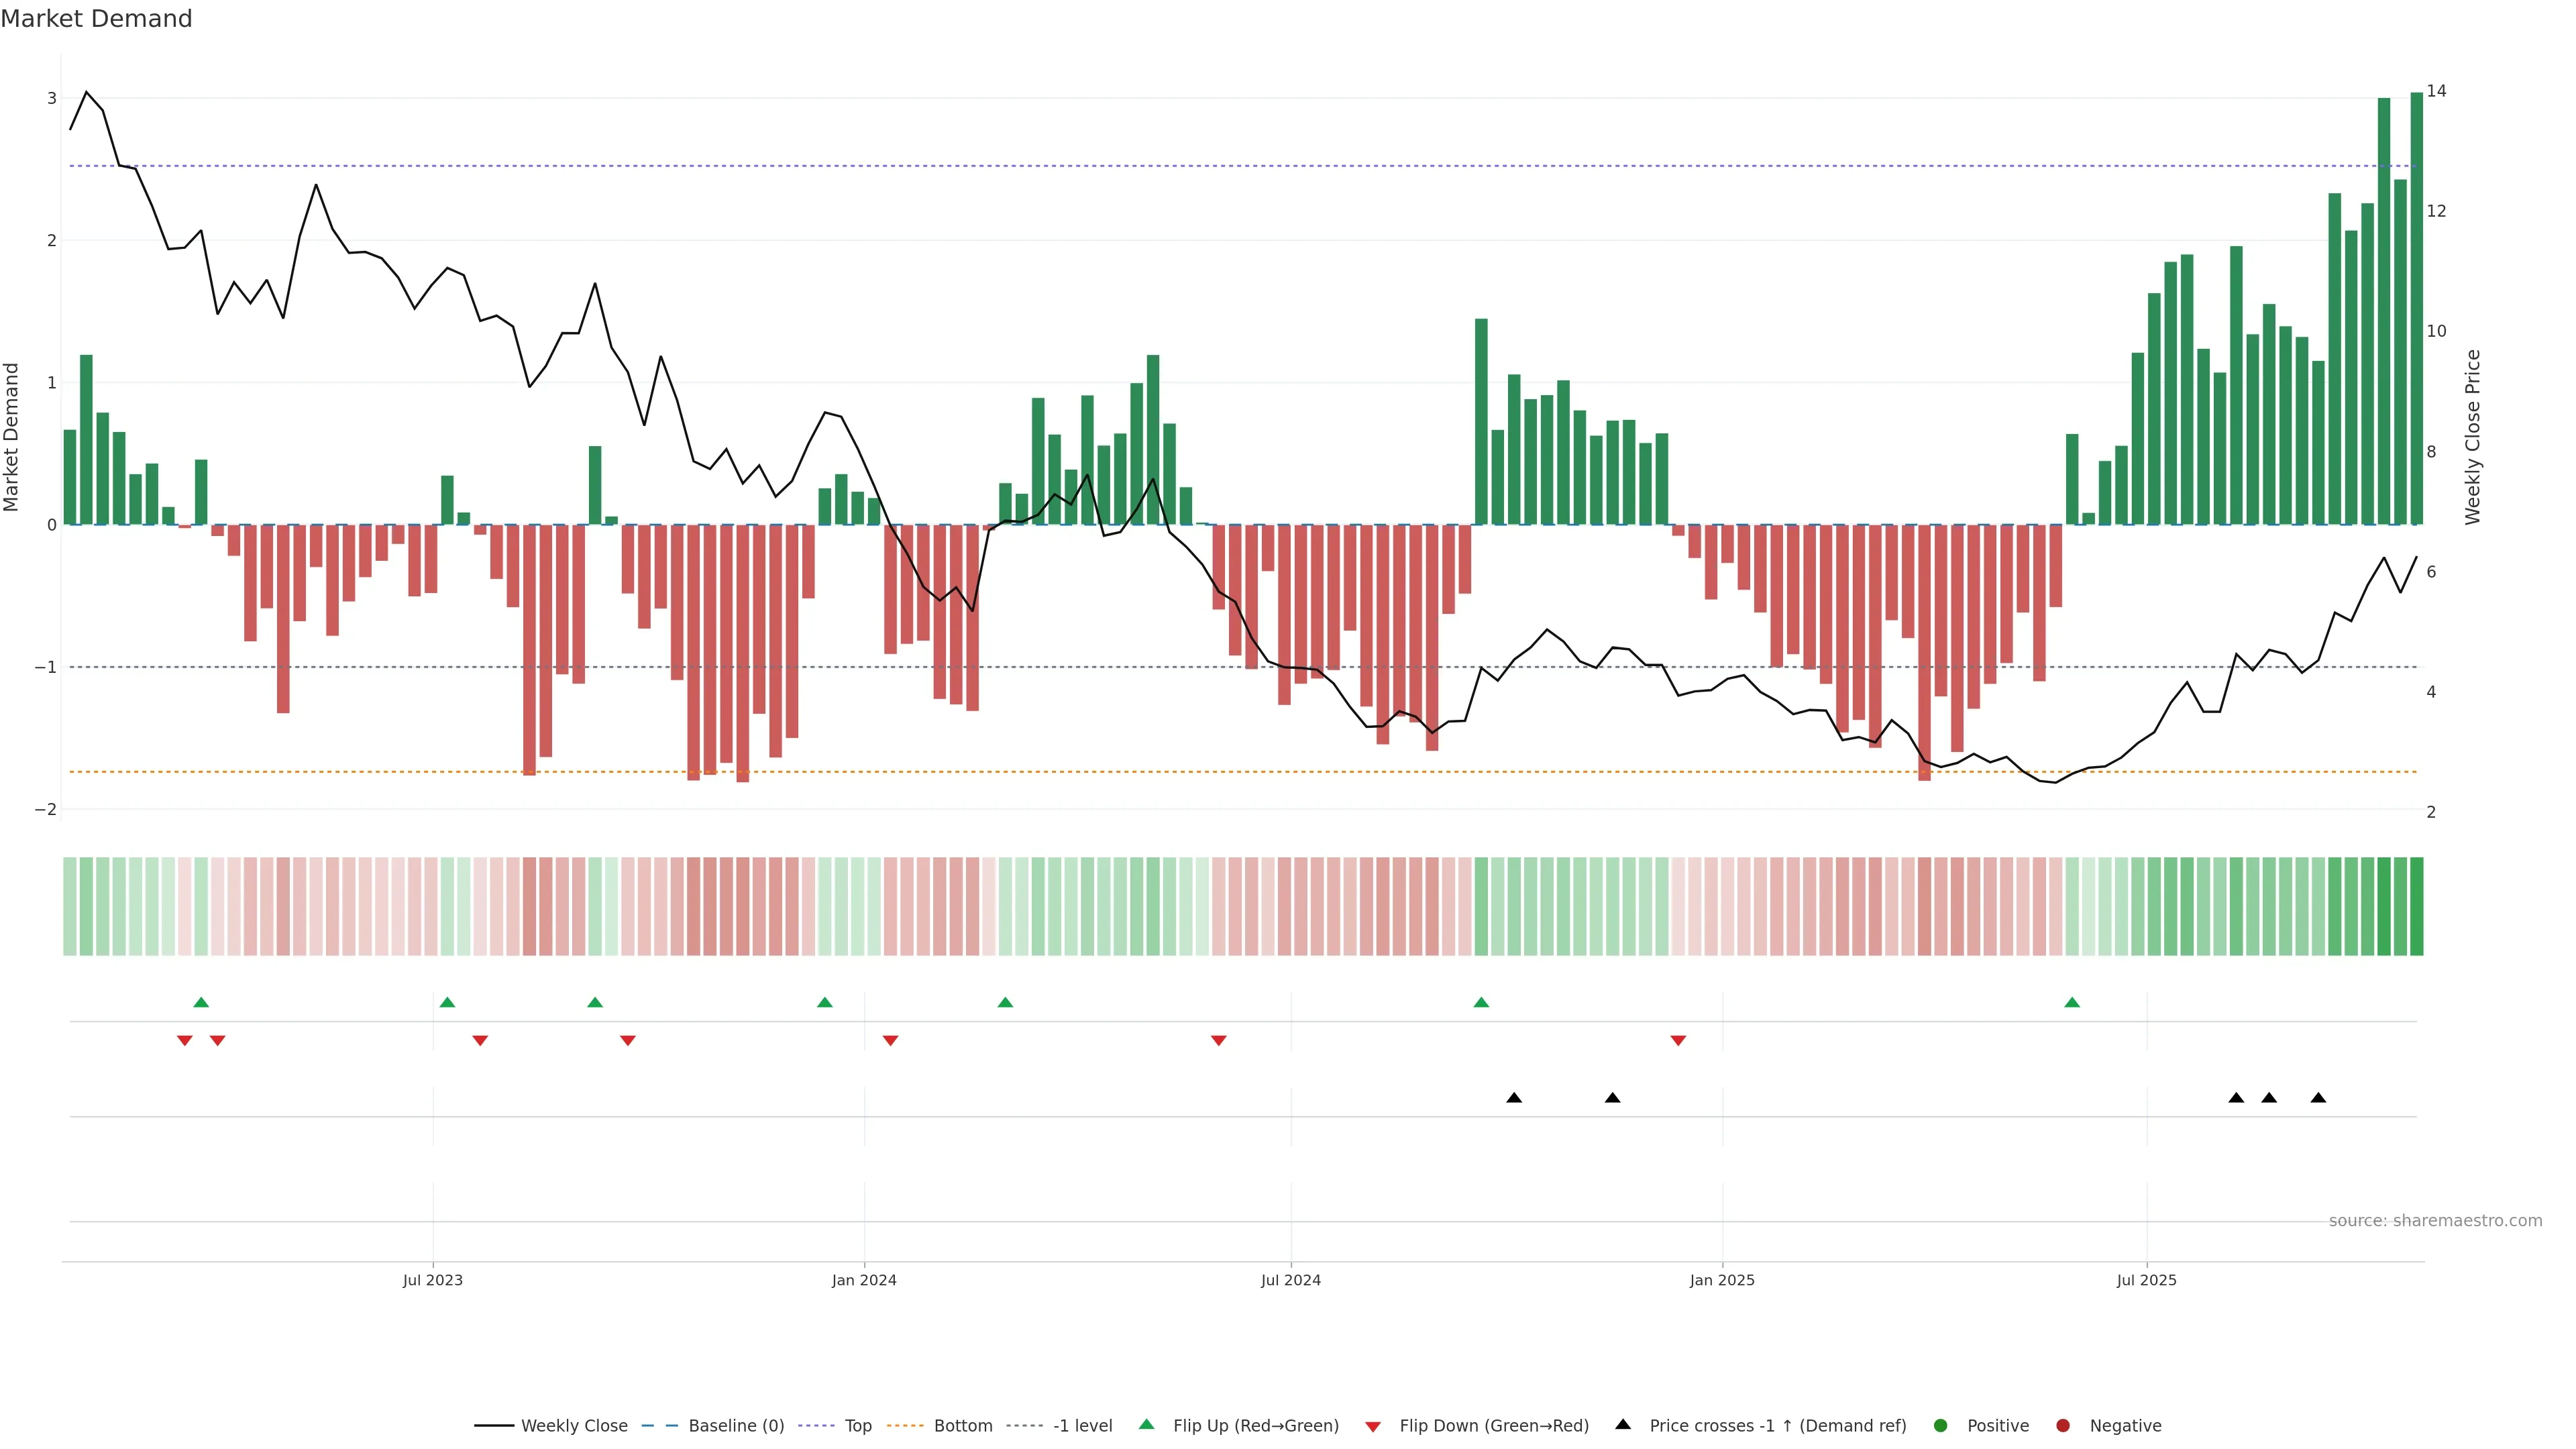Toggle the Top dotted line legend entry

(x=857, y=1426)
